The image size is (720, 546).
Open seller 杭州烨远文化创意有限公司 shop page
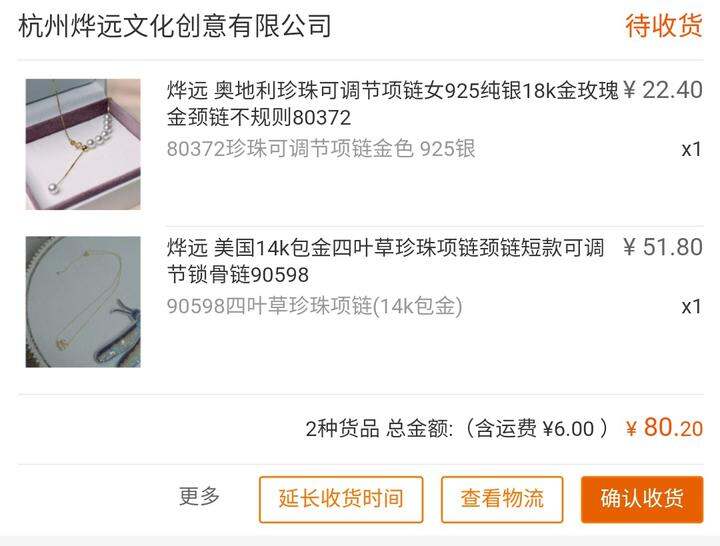click(175, 26)
